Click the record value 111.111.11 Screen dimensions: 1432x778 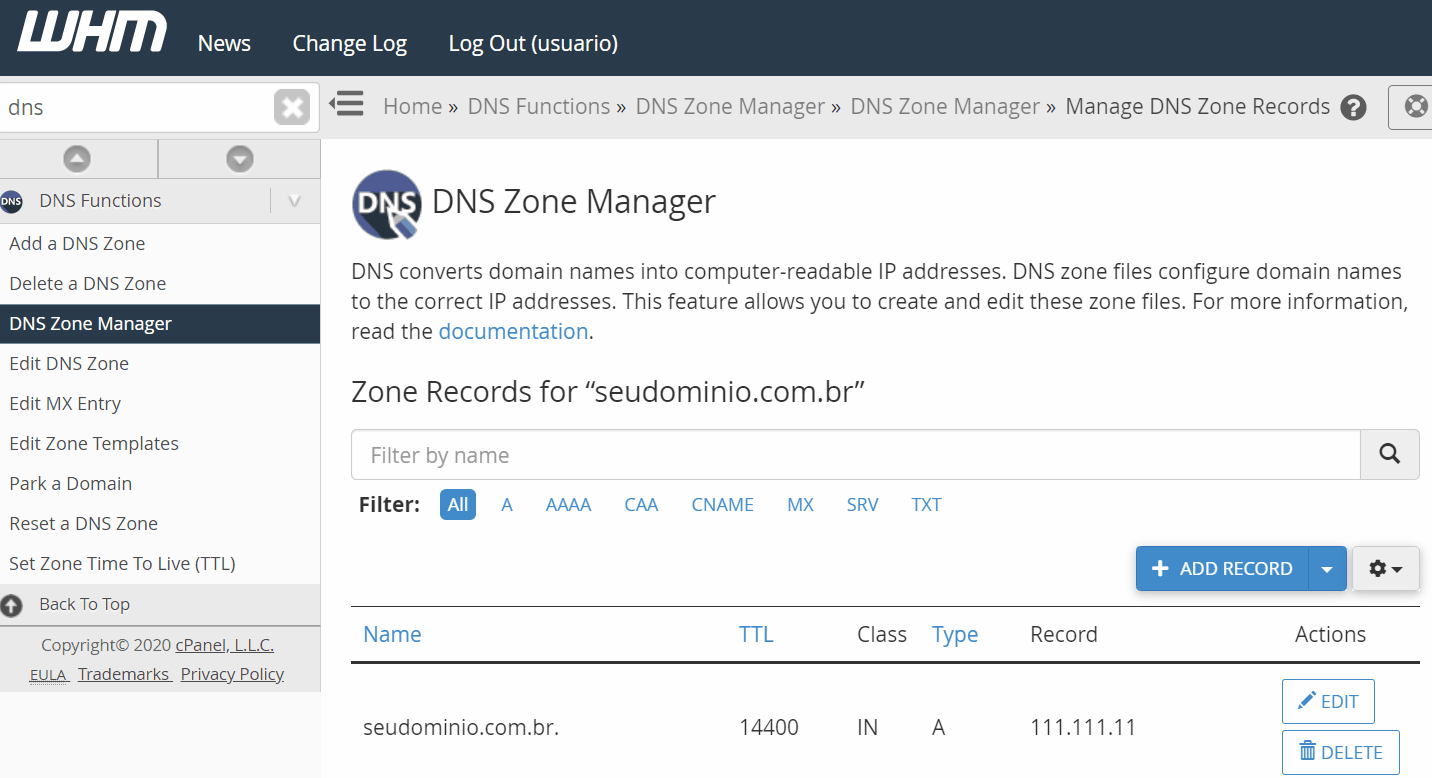[1083, 728]
